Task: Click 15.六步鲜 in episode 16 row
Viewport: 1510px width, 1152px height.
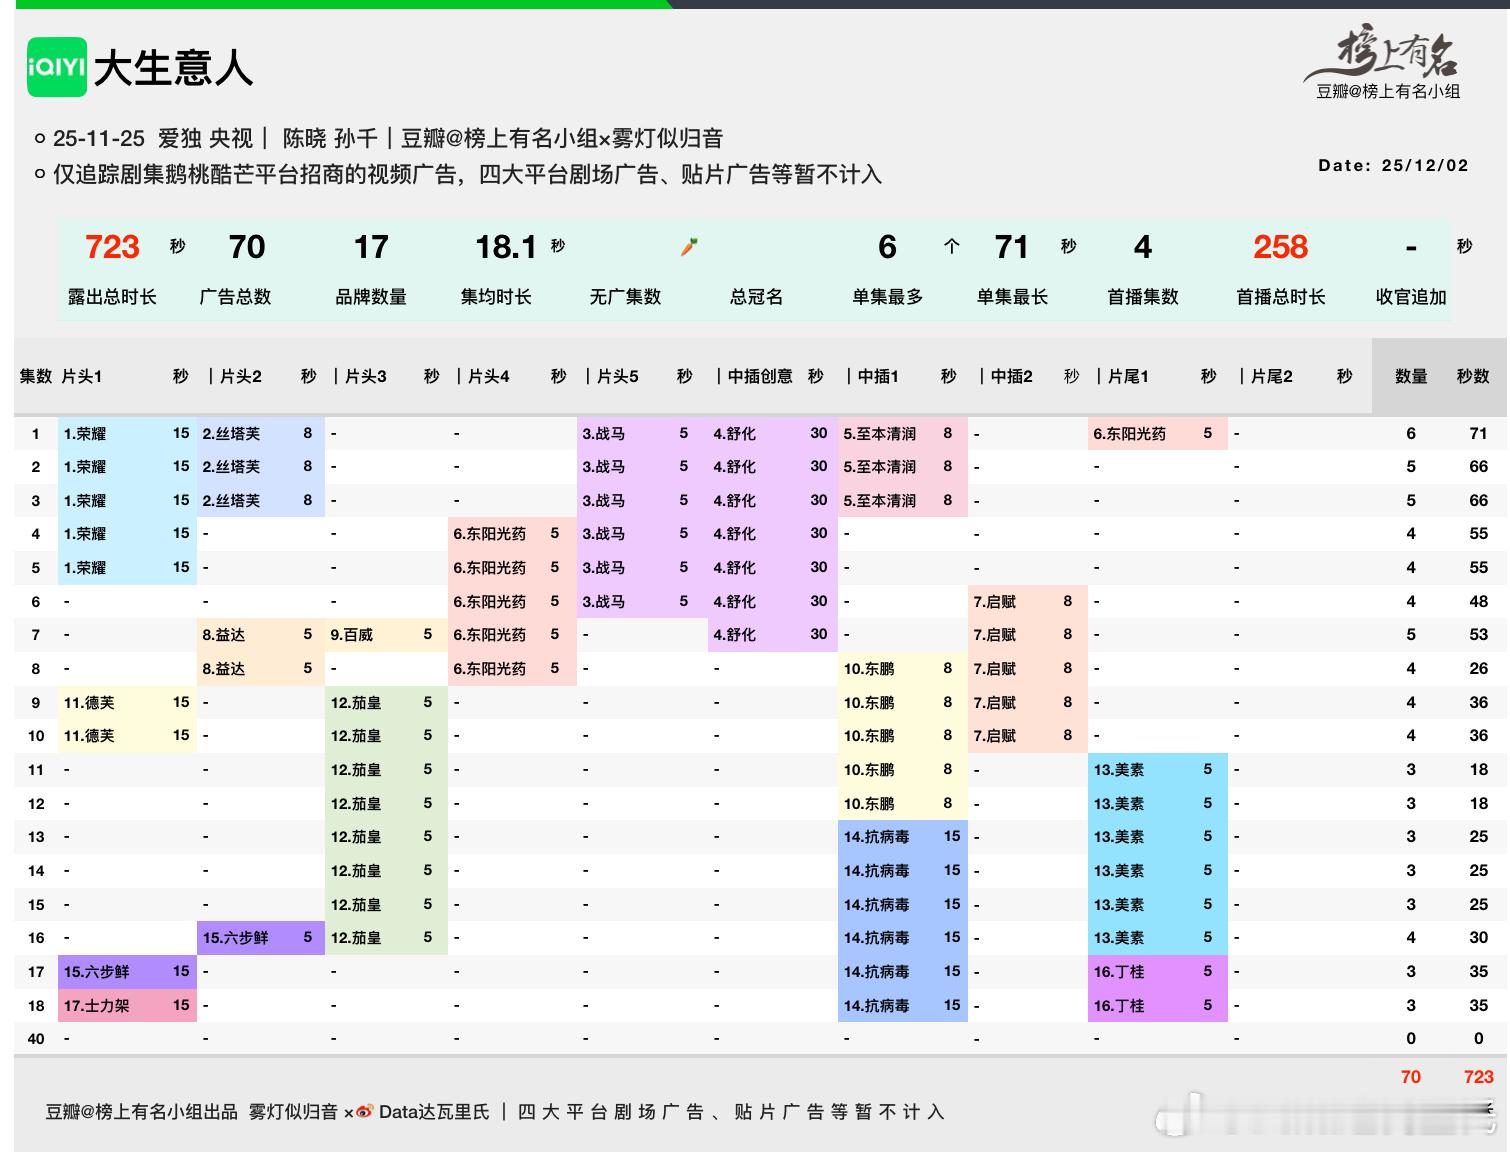Action: coord(236,938)
